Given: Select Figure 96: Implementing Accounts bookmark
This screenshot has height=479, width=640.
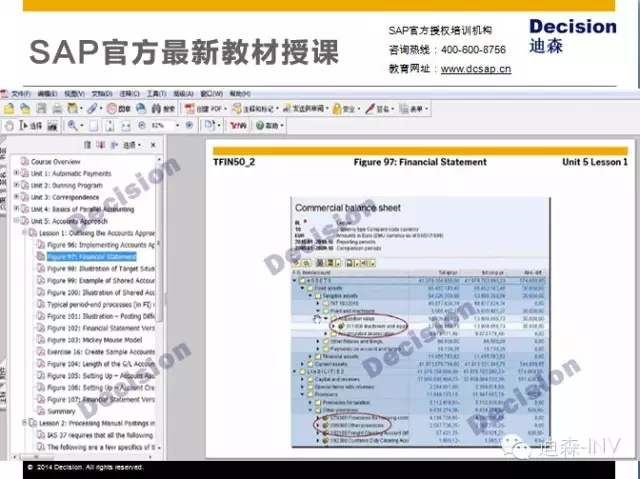Looking at the screenshot, I should click(x=101, y=245).
